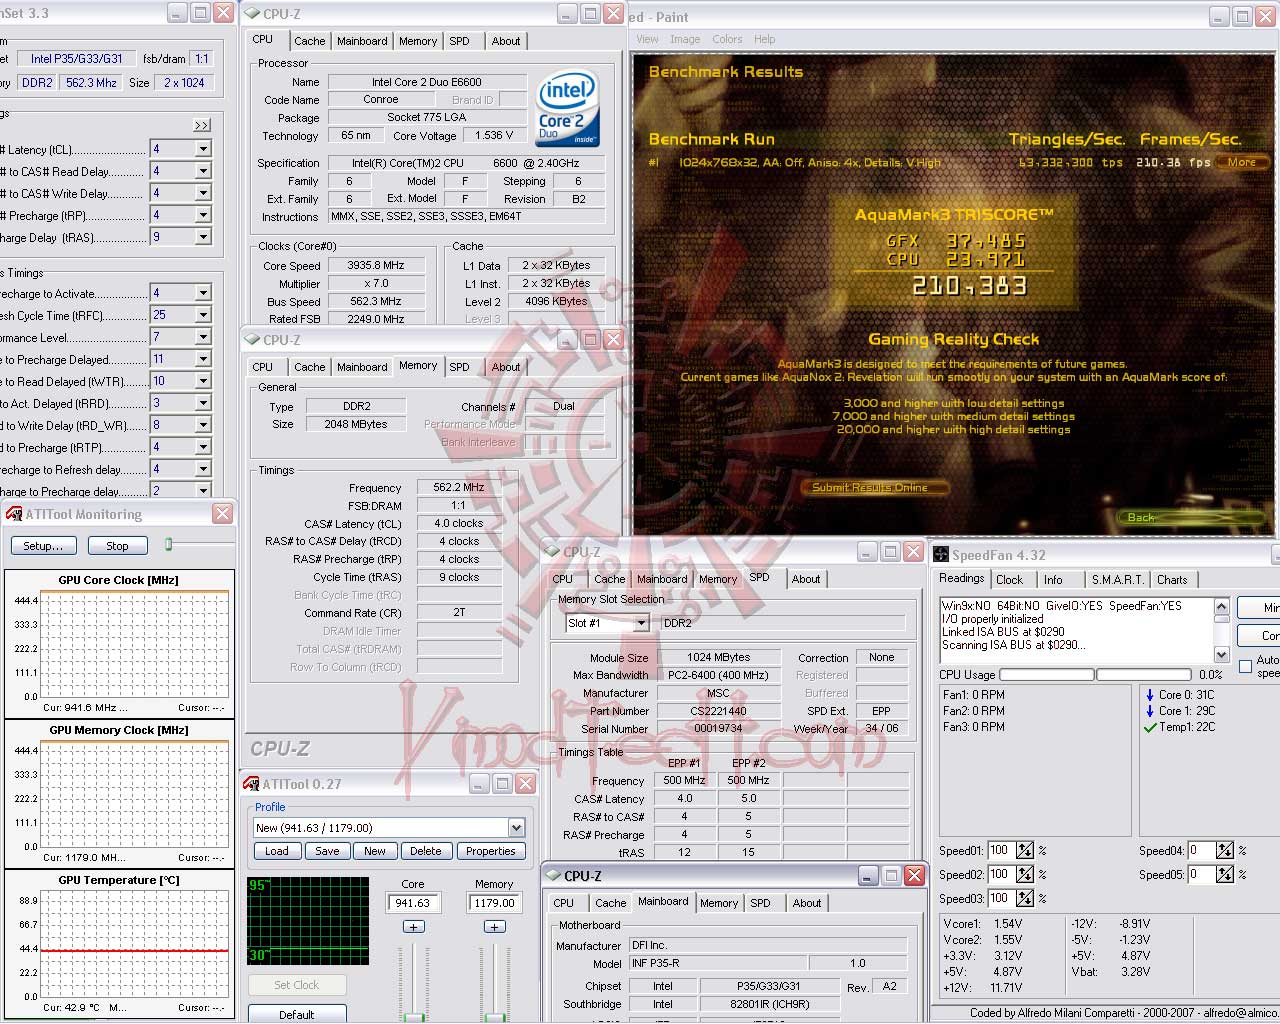Click the Speed01 value field in SpeedFan
This screenshot has width=1280, height=1024.
1000,851
